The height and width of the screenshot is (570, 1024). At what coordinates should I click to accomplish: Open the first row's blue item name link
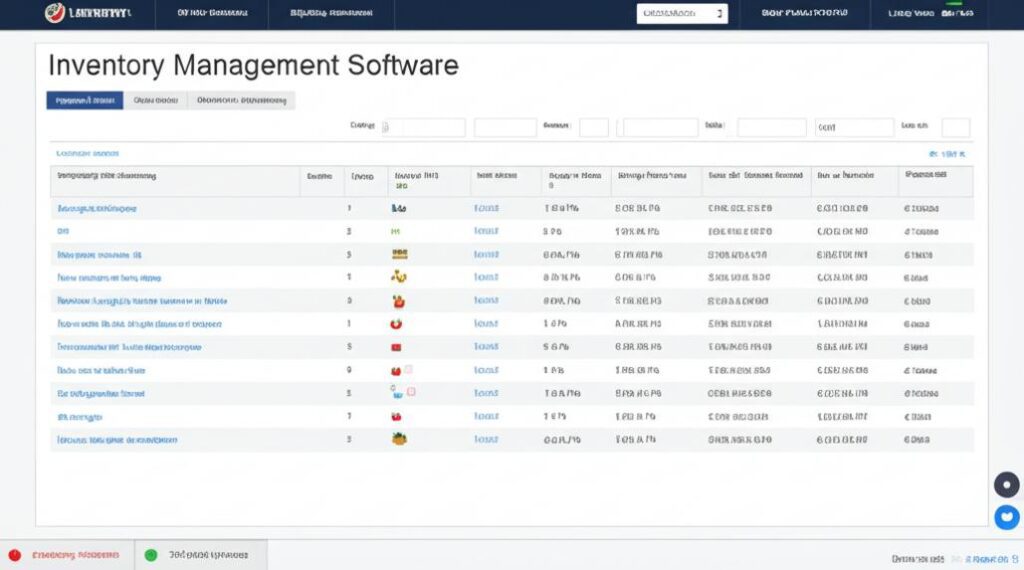click(97, 209)
